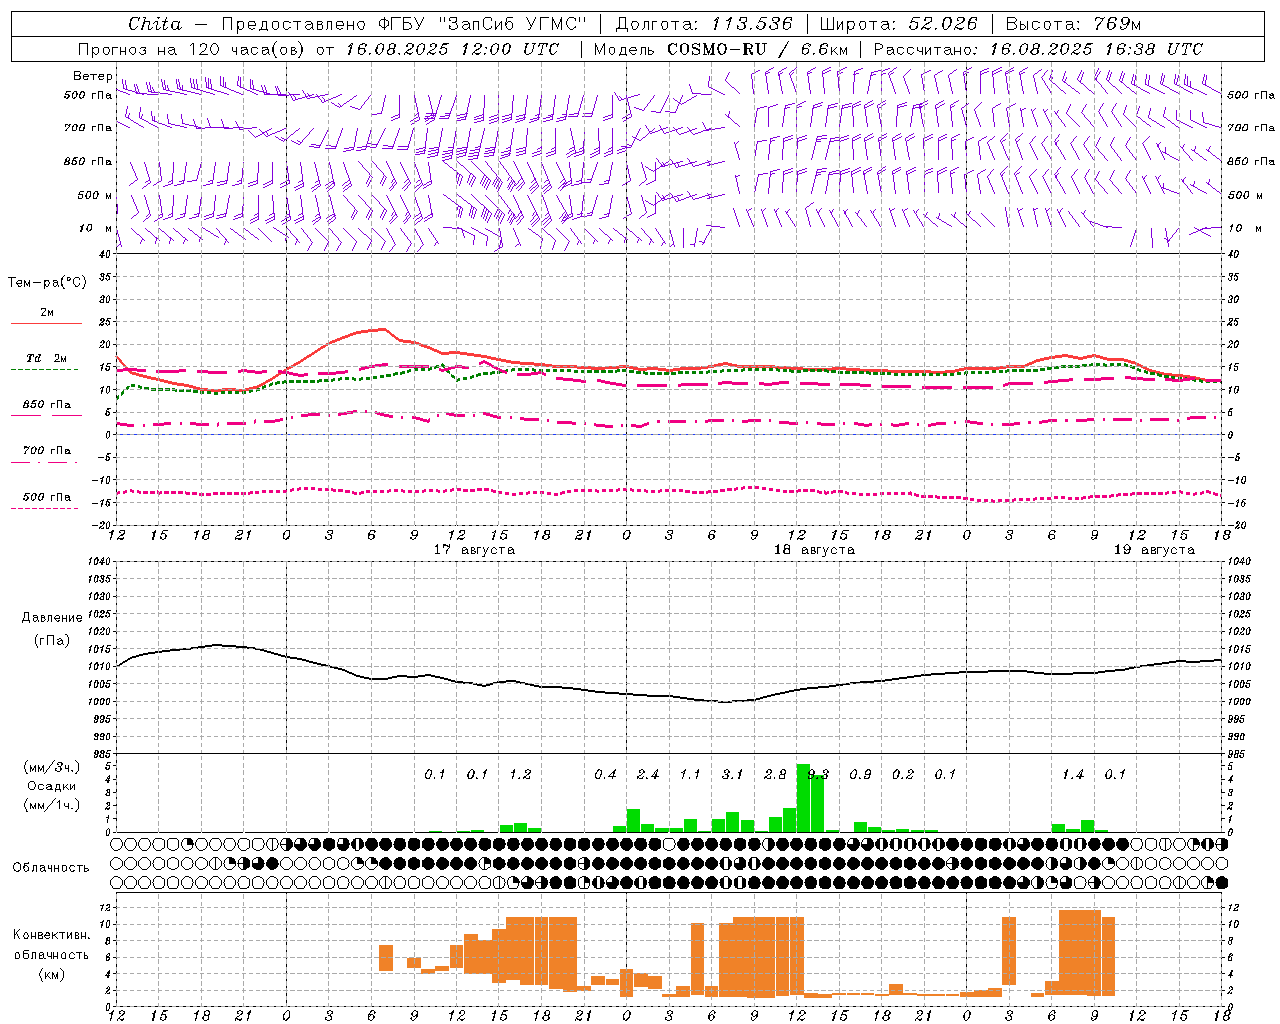Click the 0.4 three-hour precipitation value
This screenshot has width=1280, height=1024.
click(605, 774)
